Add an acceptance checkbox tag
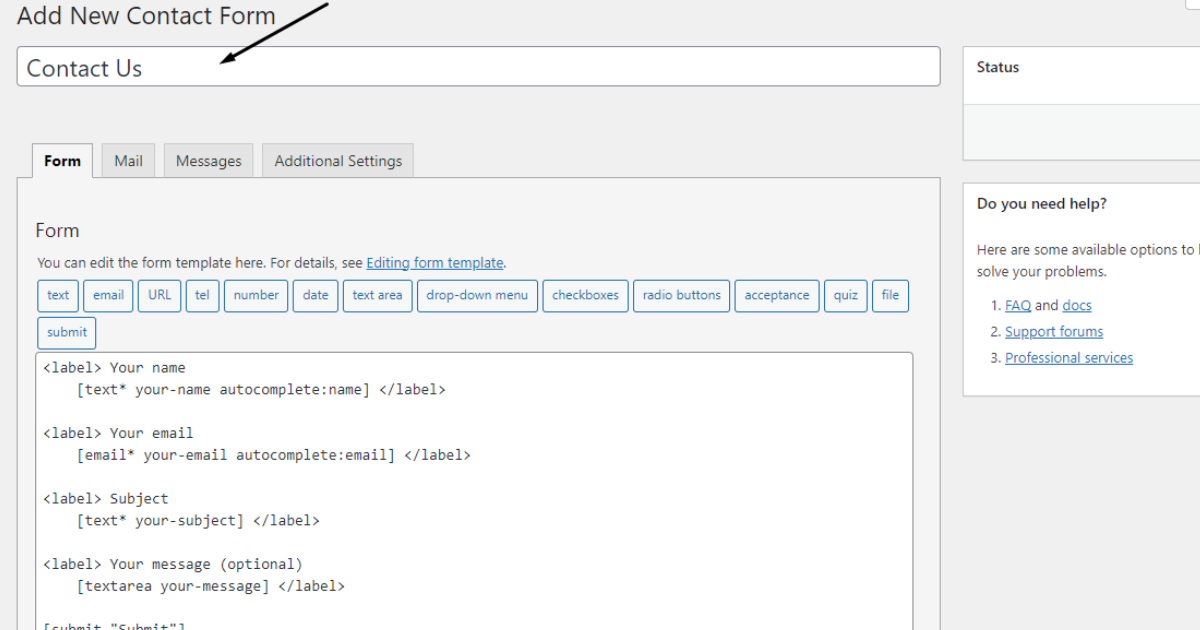 [777, 295]
